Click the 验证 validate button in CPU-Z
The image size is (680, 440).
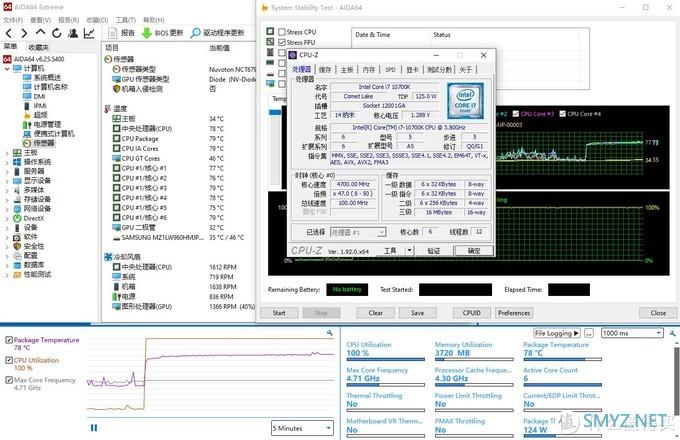point(434,251)
